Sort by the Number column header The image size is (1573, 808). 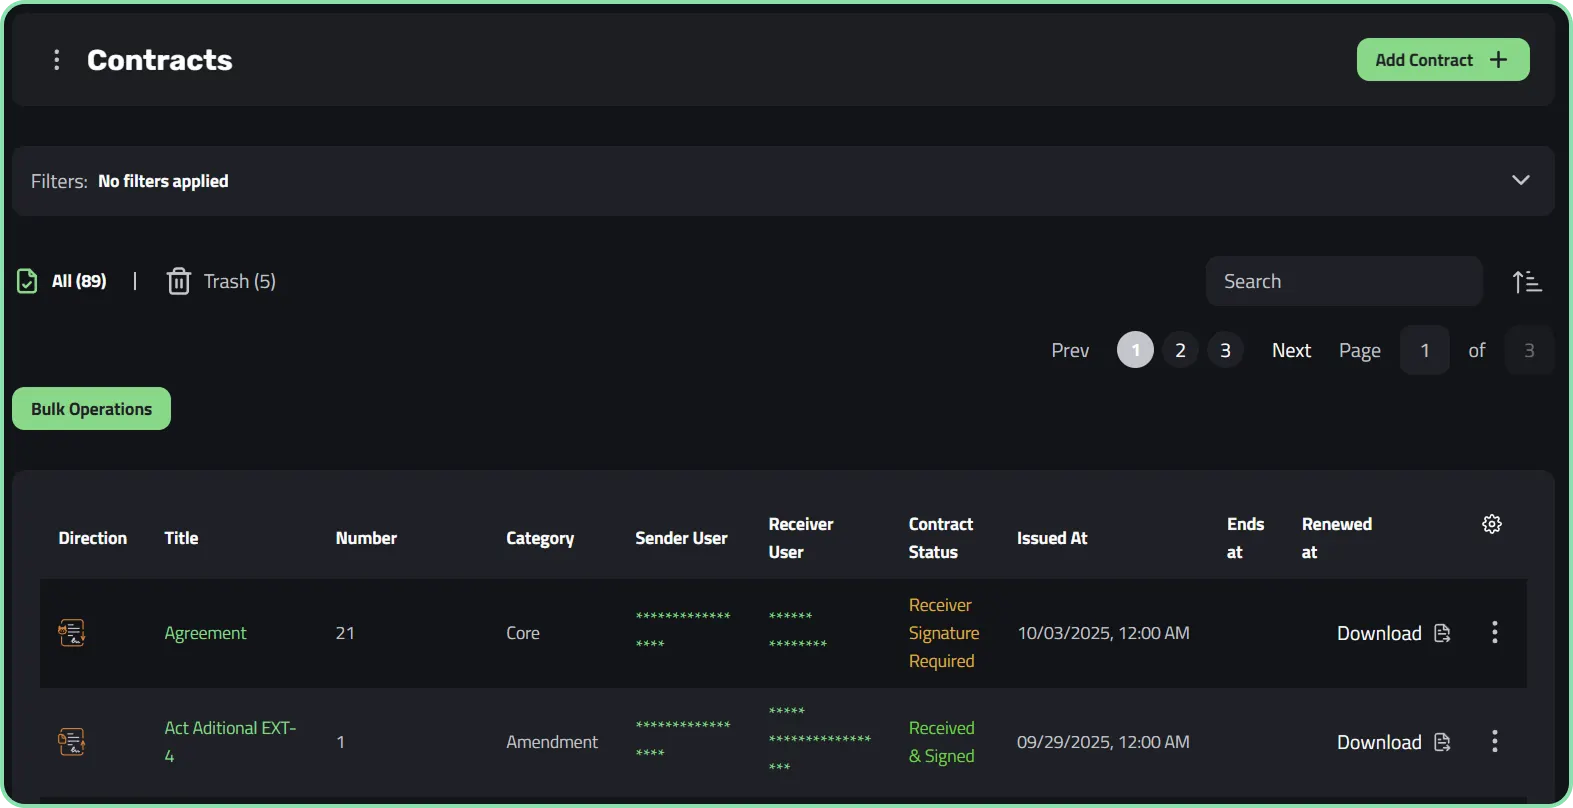[x=366, y=538]
